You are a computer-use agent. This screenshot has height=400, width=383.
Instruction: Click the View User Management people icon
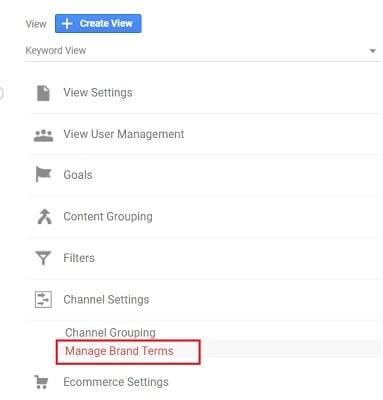point(43,135)
